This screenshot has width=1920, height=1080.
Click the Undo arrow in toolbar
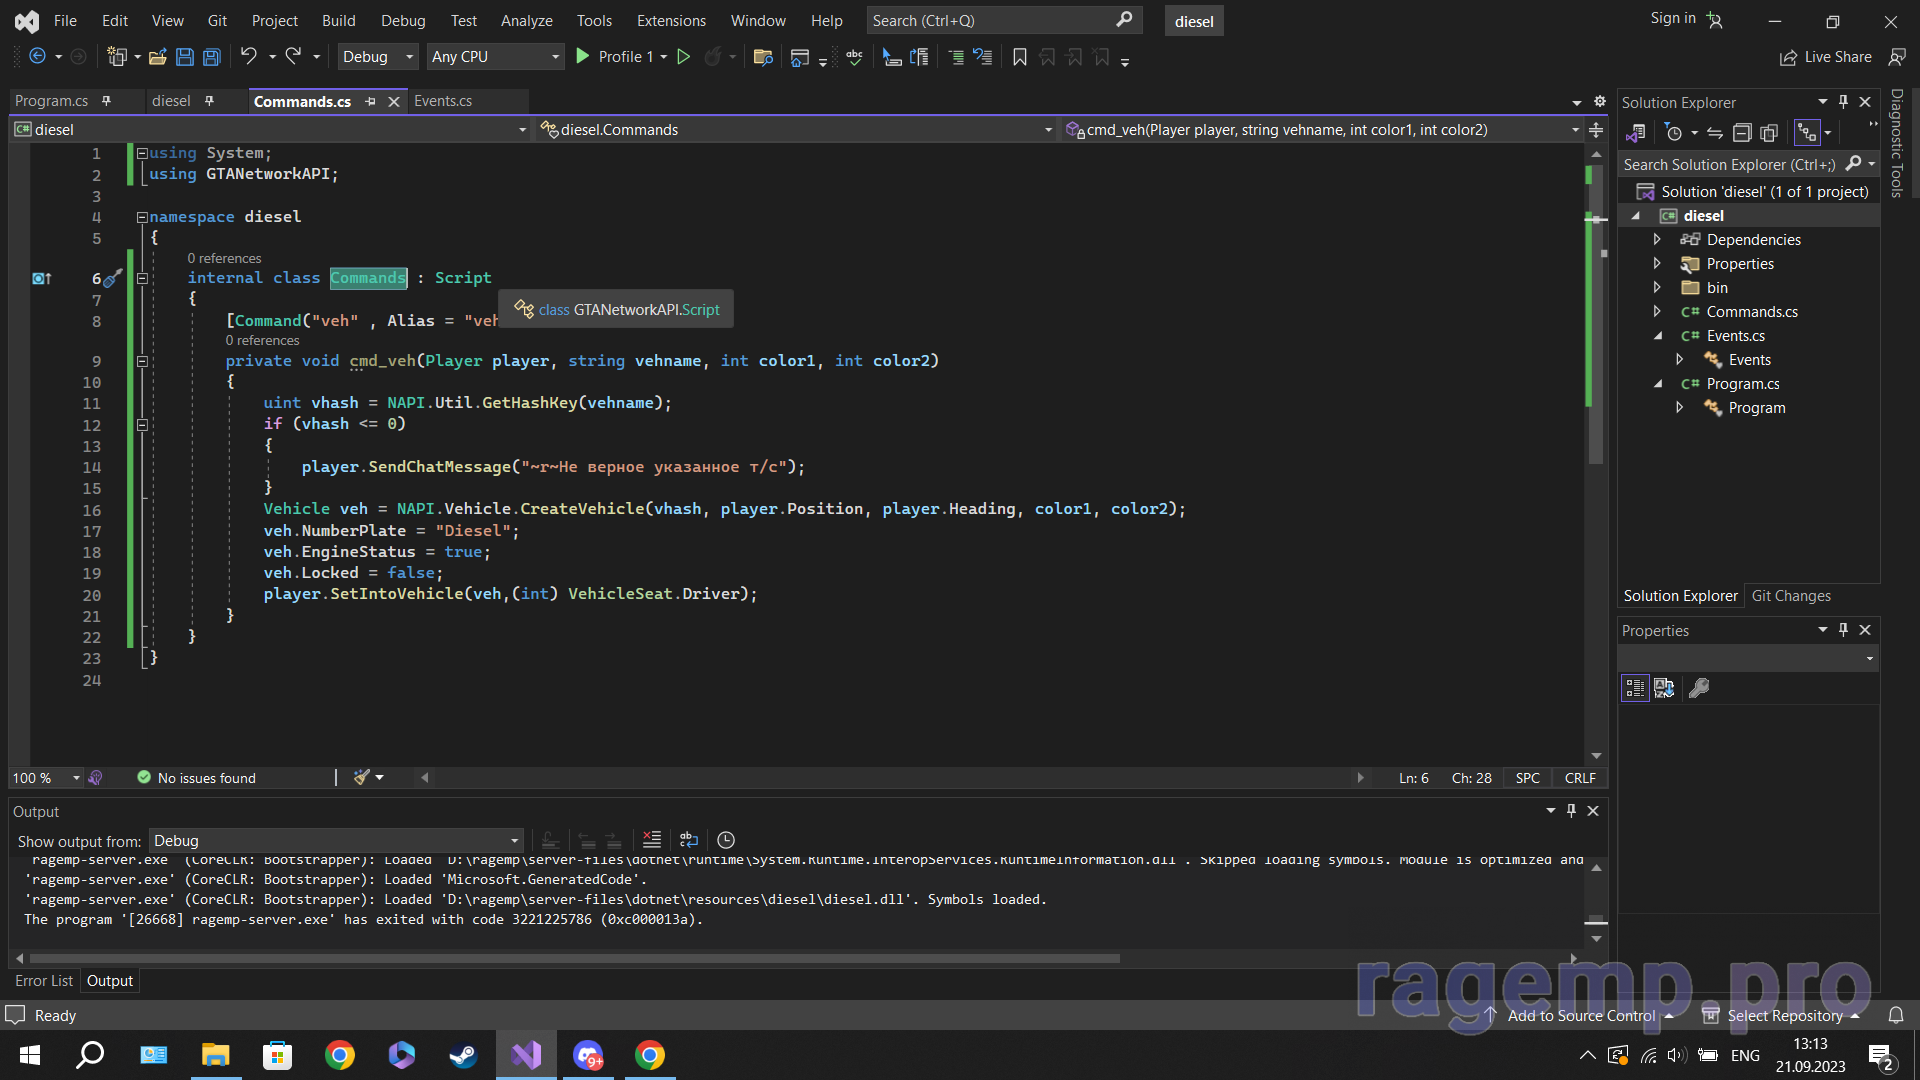tap(248, 57)
